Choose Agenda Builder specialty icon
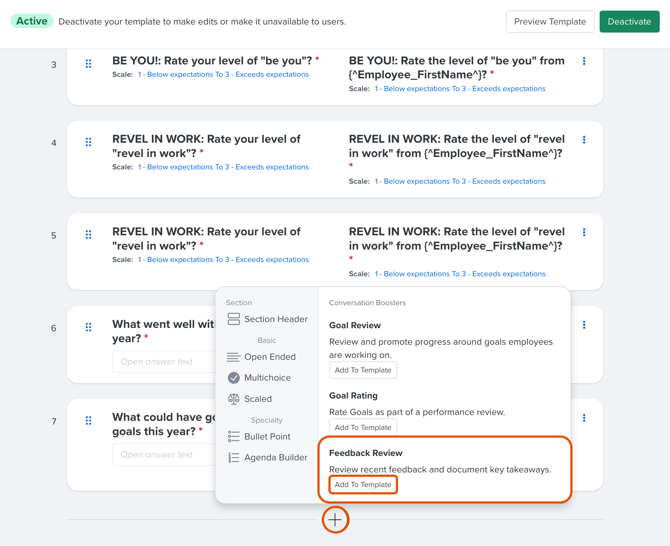 [234, 458]
